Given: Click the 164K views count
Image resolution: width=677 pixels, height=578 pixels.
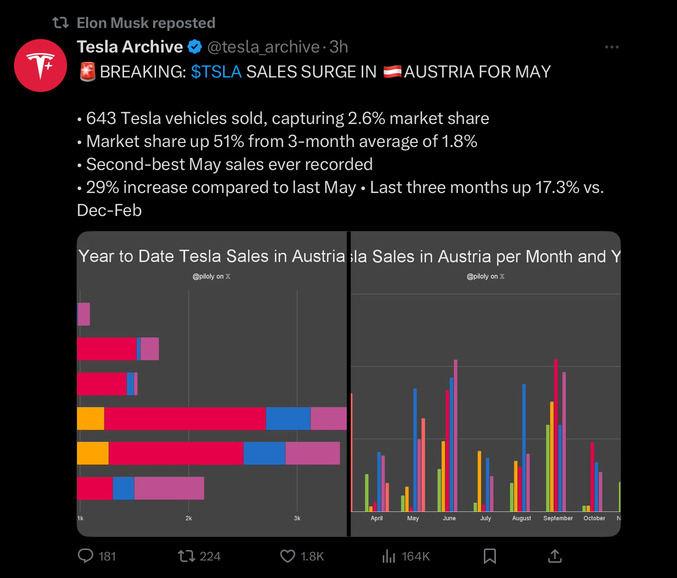Looking at the screenshot, I should coord(415,556).
